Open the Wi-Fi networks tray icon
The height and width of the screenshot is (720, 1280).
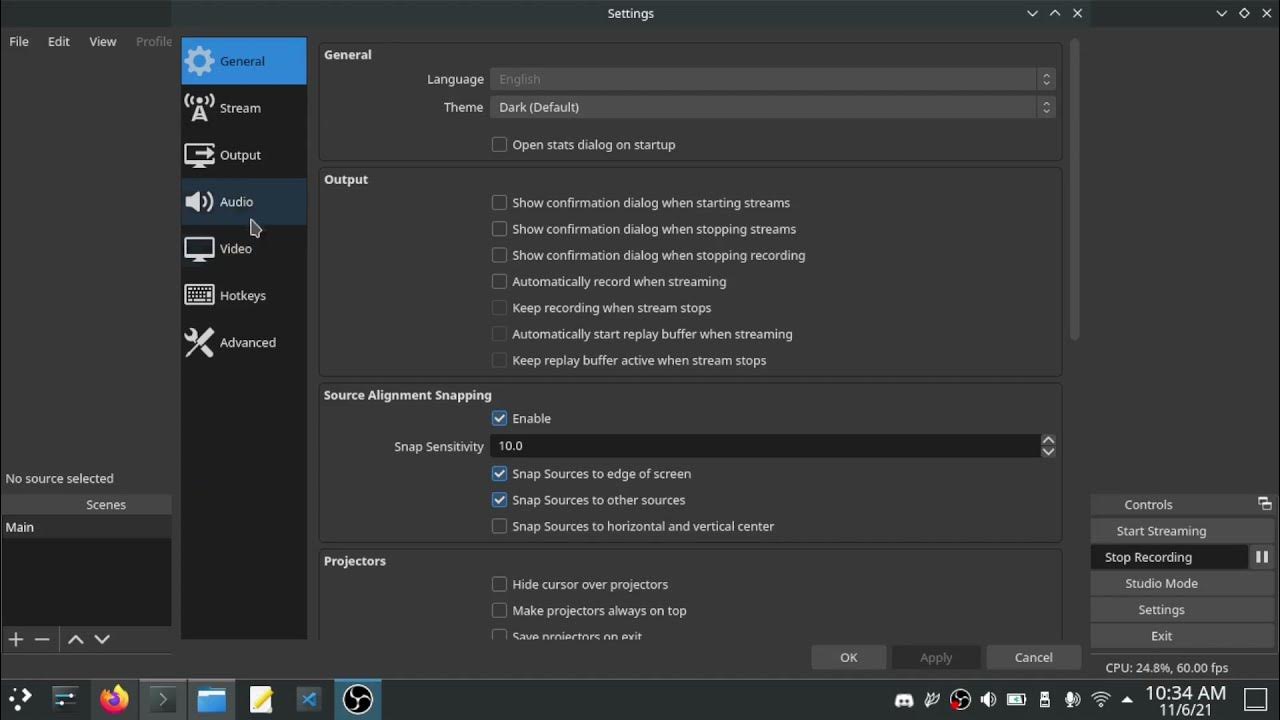(x=1101, y=700)
